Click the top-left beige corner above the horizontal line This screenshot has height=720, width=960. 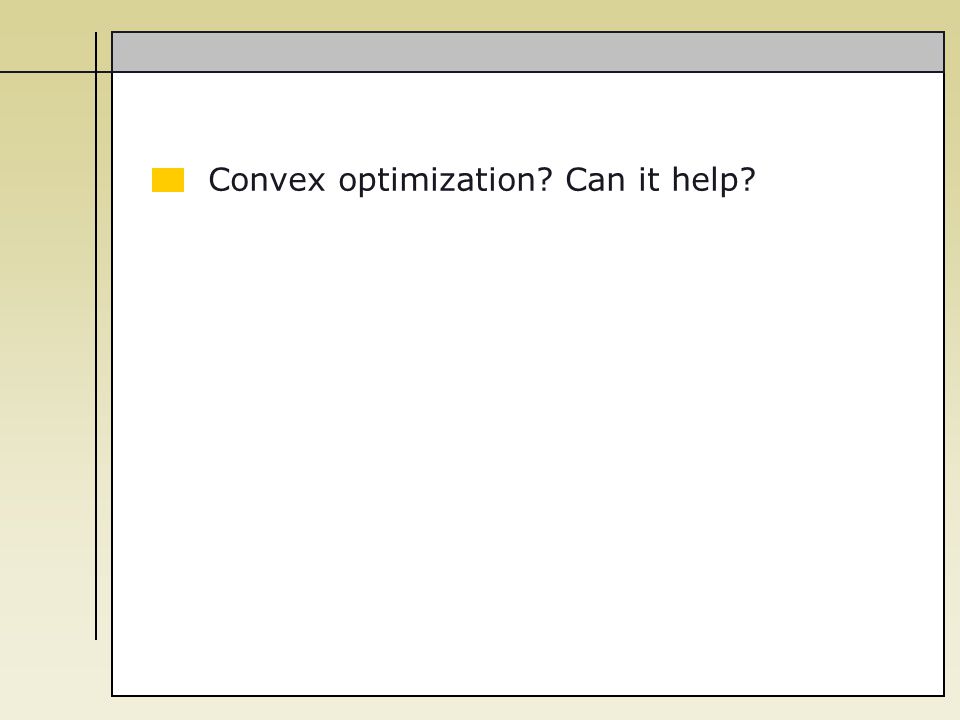pos(47,36)
